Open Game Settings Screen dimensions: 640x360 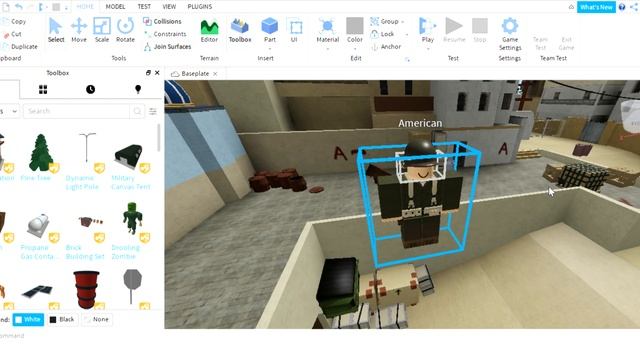point(510,33)
